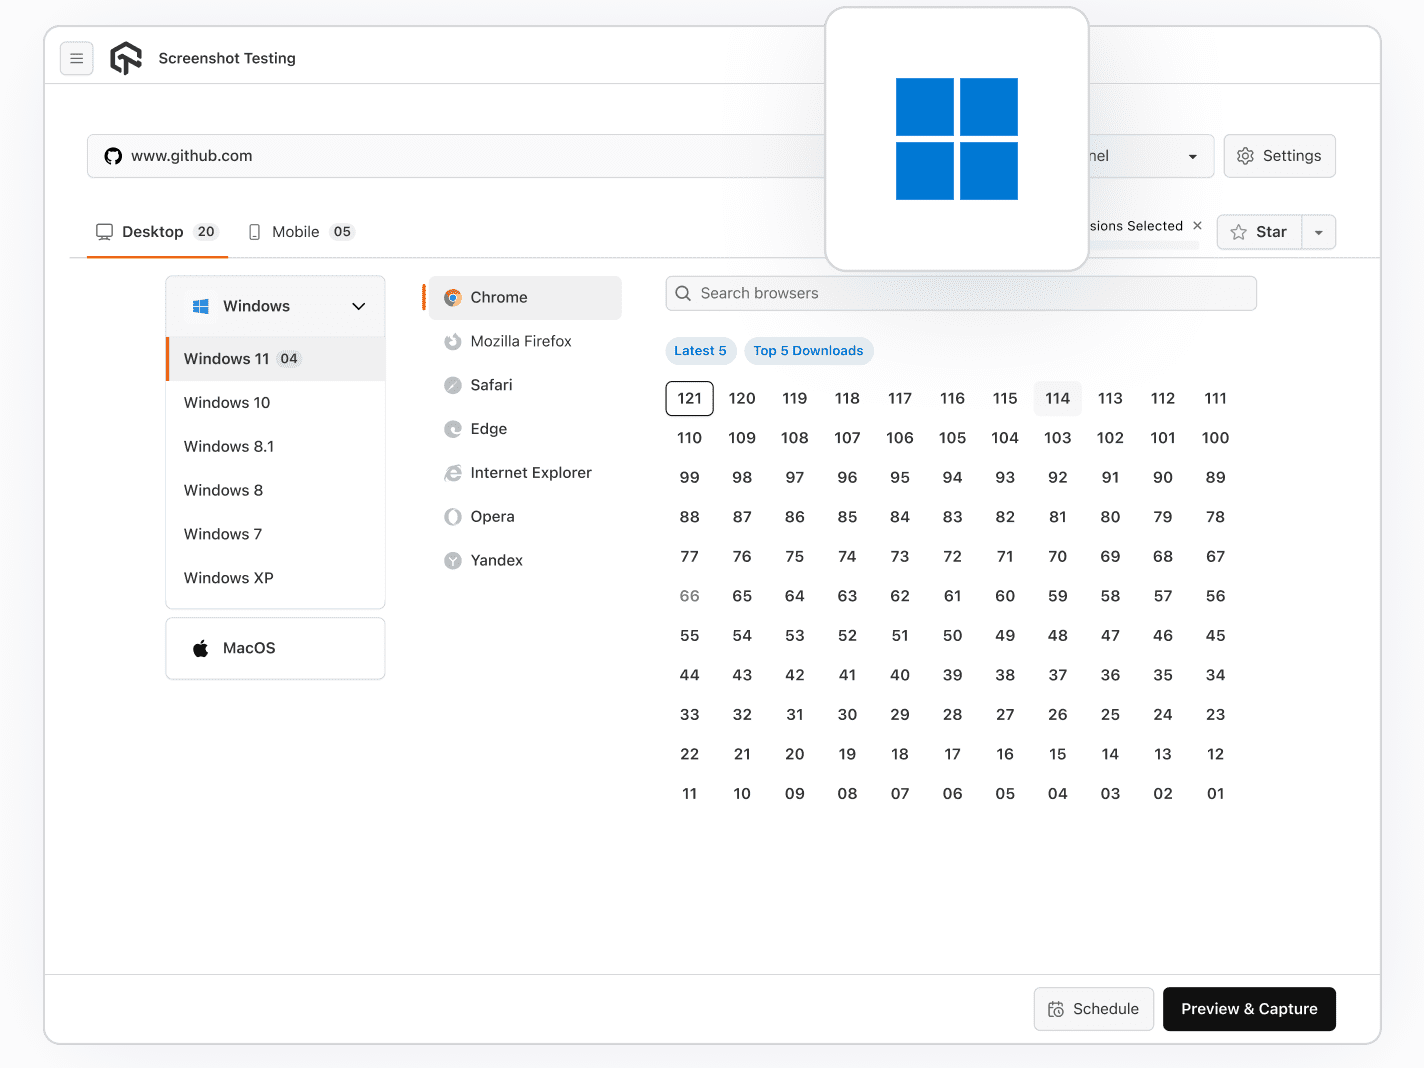Open the channel dropdown on the right
The width and height of the screenshot is (1424, 1068).
(x=1191, y=156)
